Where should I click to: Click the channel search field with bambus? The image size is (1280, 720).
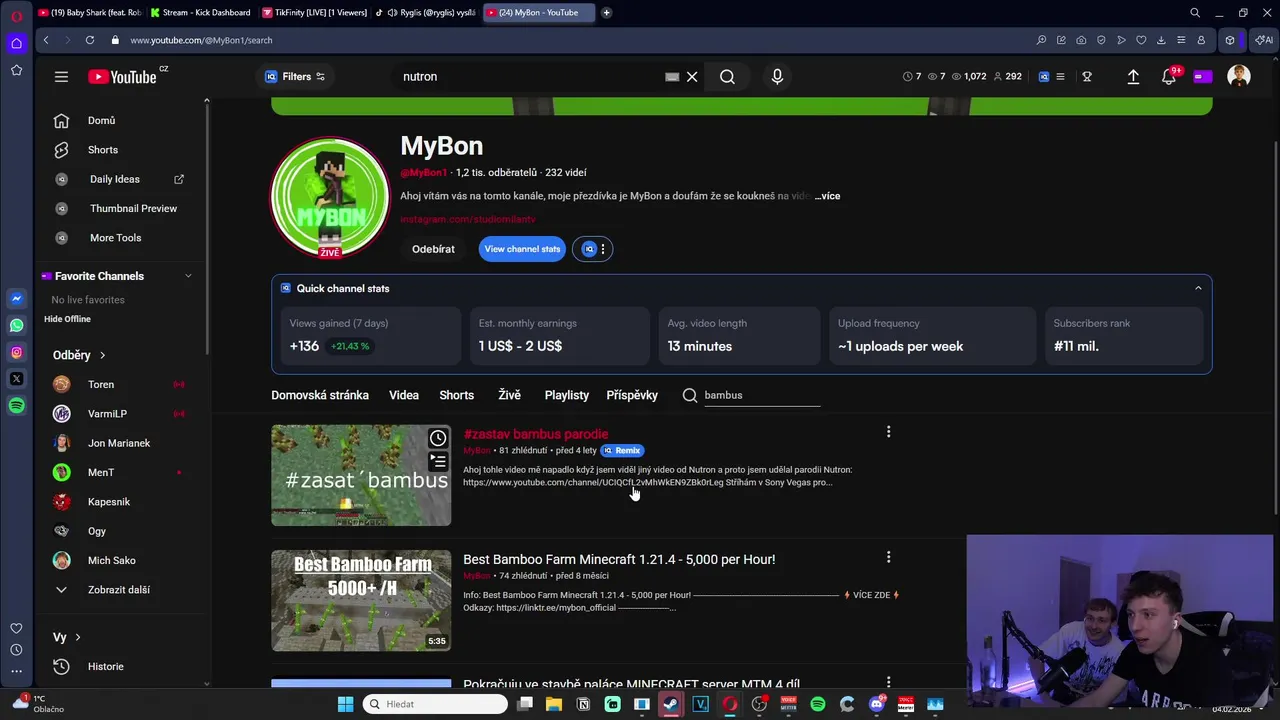pos(761,395)
